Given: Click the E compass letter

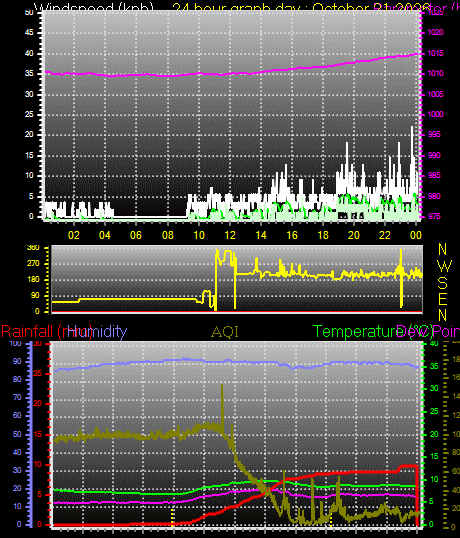Looking at the screenshot, I should tap(443, 299).
